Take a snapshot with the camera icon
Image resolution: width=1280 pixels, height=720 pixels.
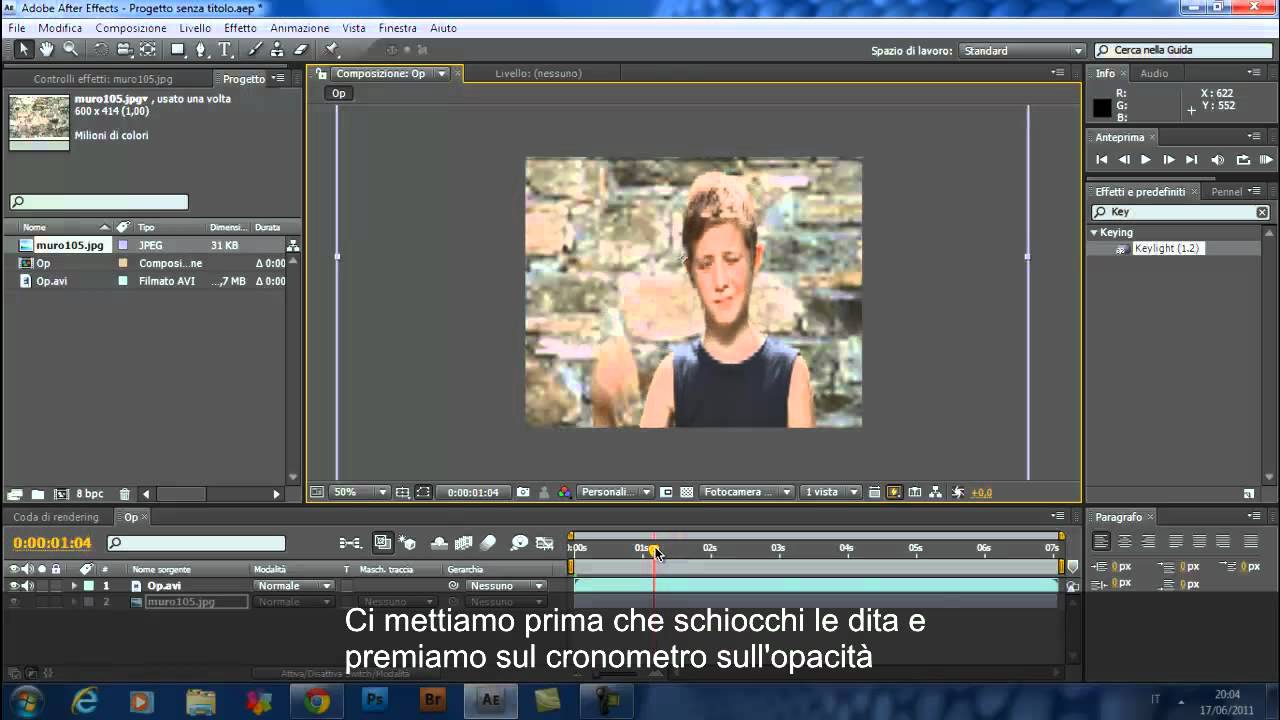tap(523, 492)
